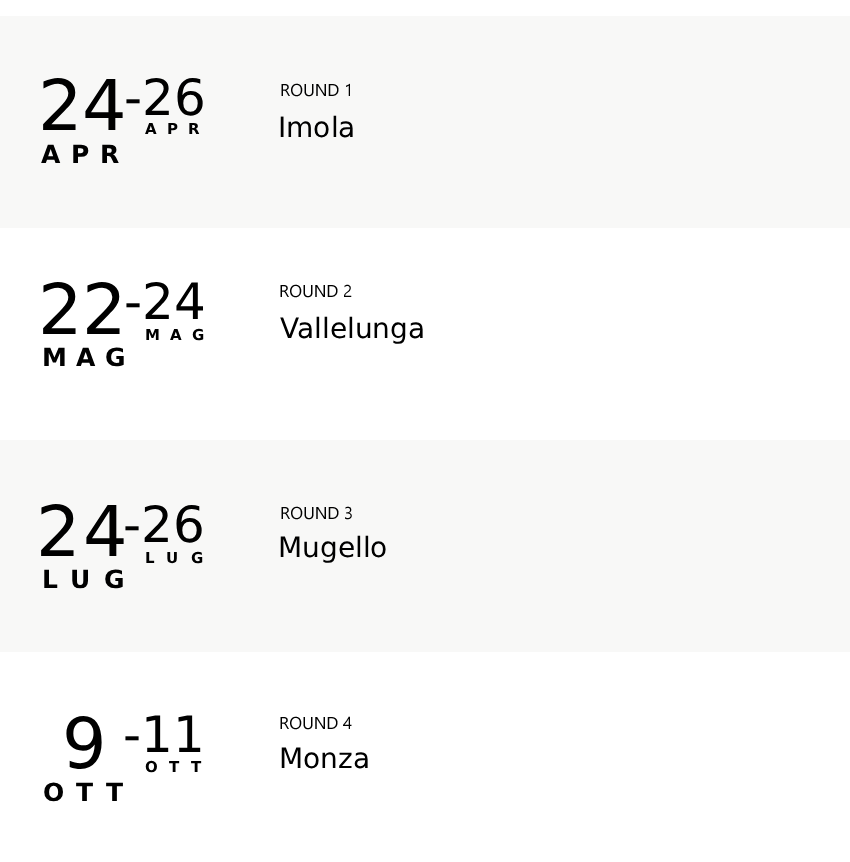Open the Vallelunga circuit link
Image resolution: width=850 pixels, height=862 pixels.
(x=352, y=329)
